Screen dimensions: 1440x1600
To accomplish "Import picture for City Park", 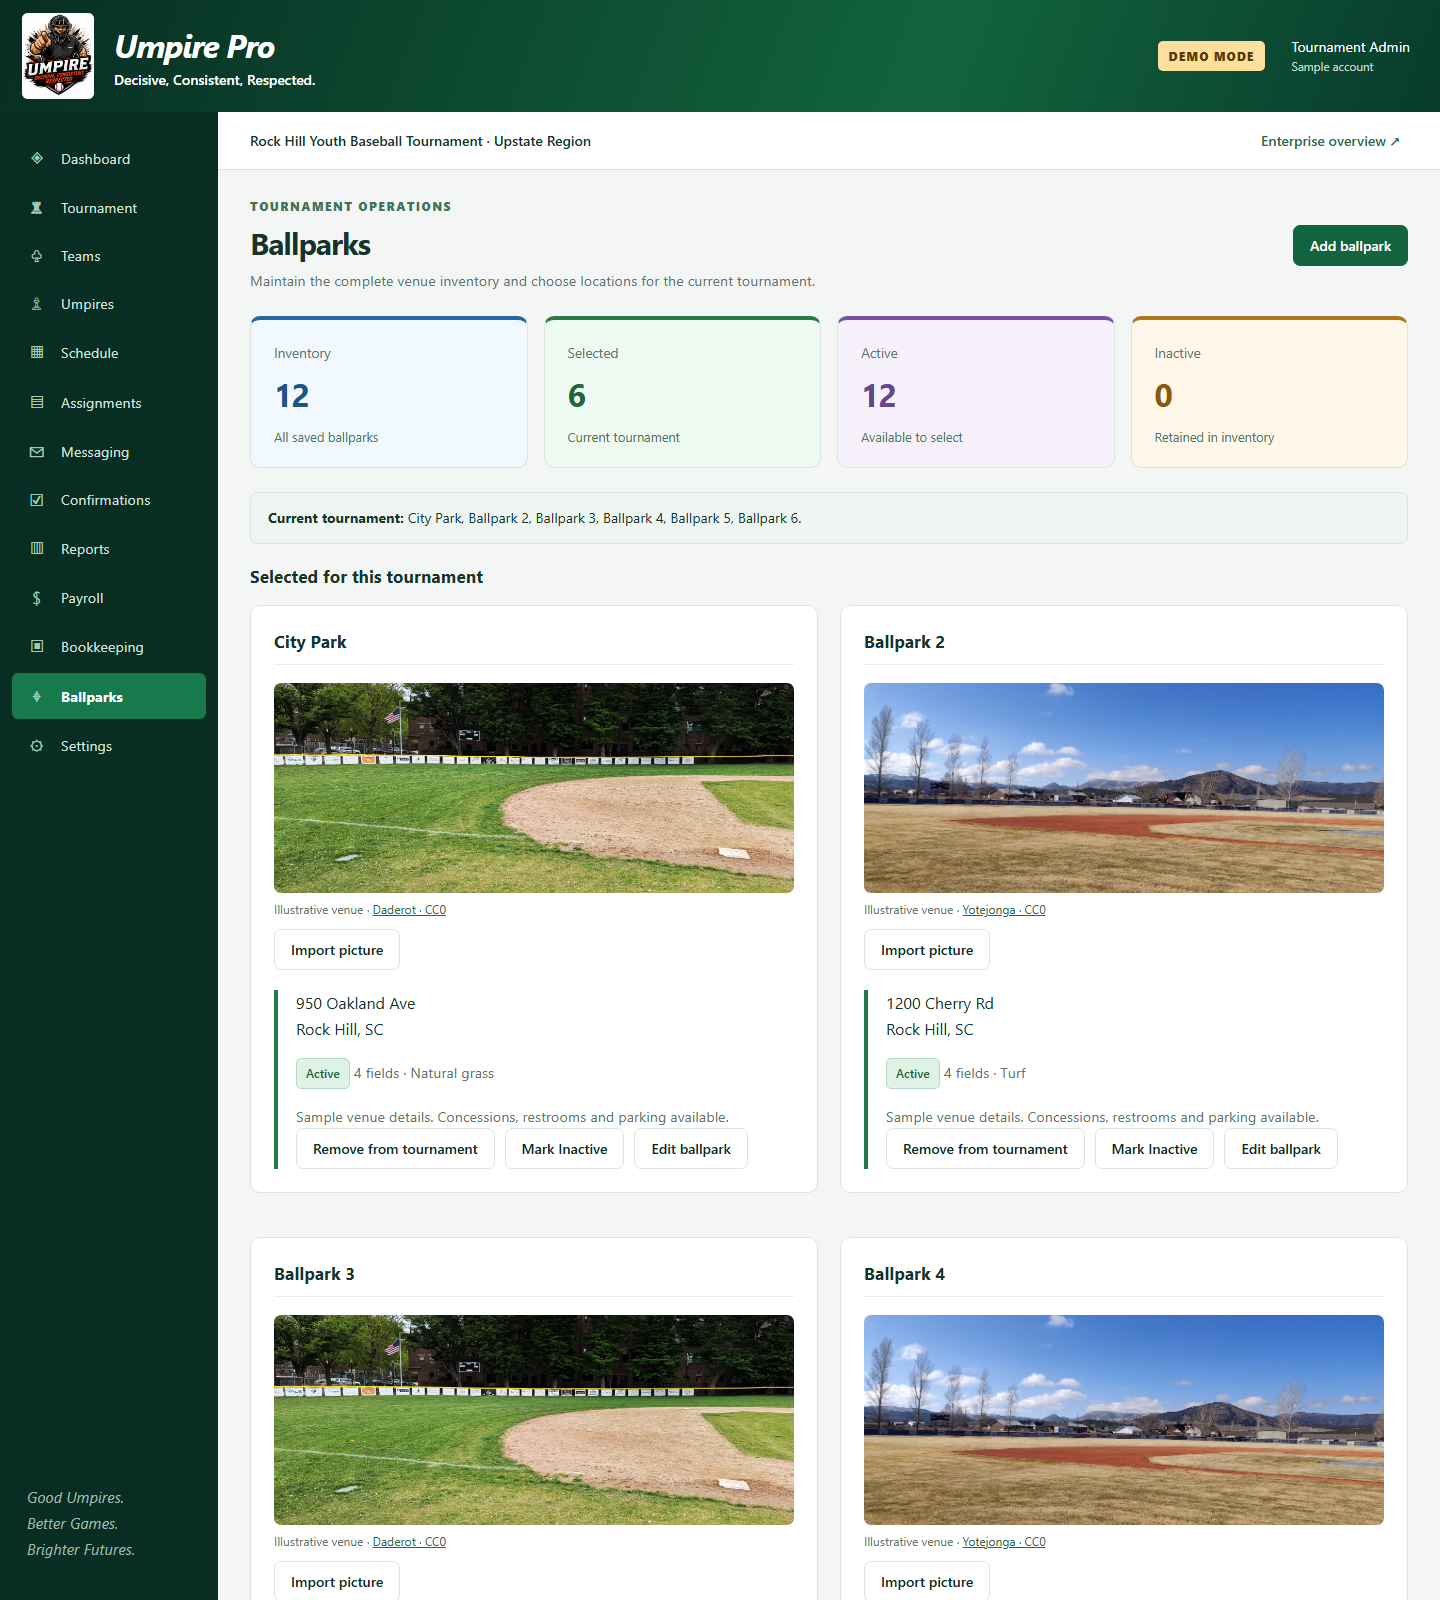I will tap(337, 950).
